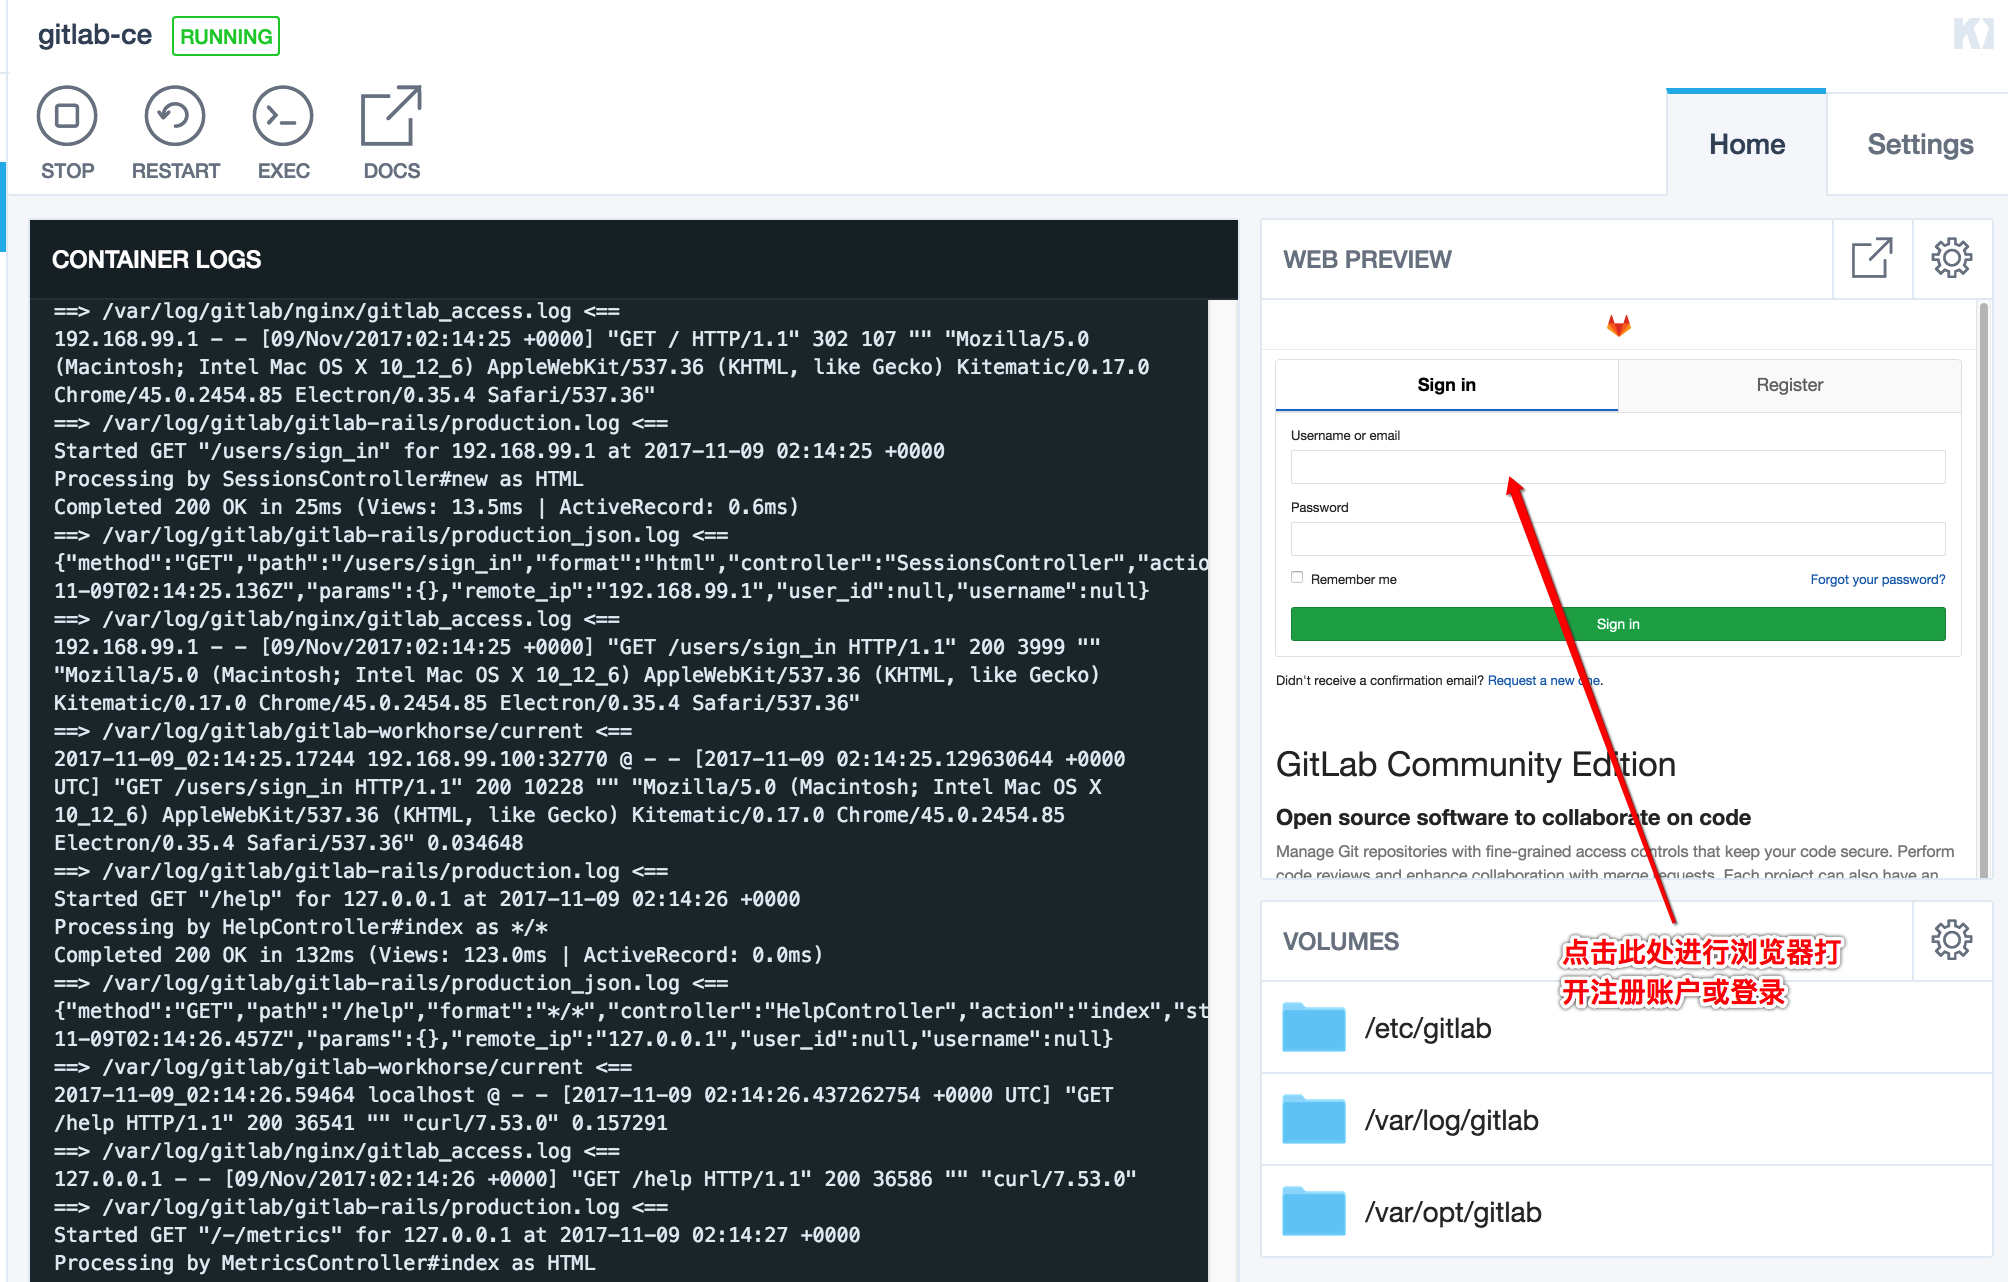The width and height of the screenshot is (2008, 1282).
Task: Select the Register tab
Action: (1789, 385)
